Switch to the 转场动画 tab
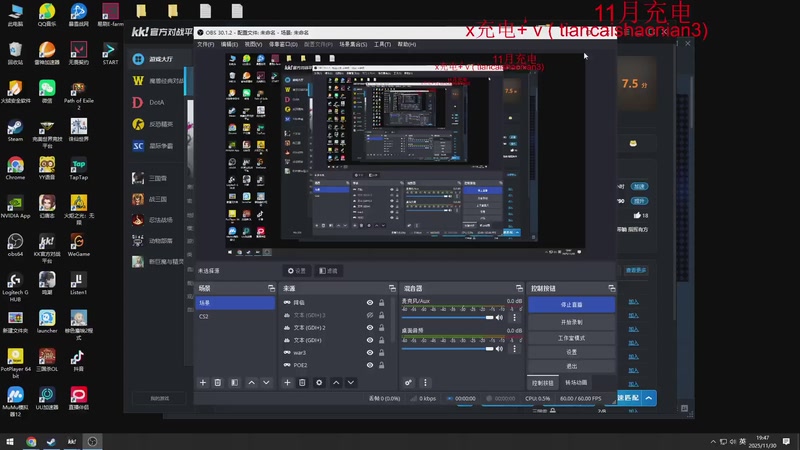Image resolution: width=800 pixels, height=450 pixels. tap(576, 383)
